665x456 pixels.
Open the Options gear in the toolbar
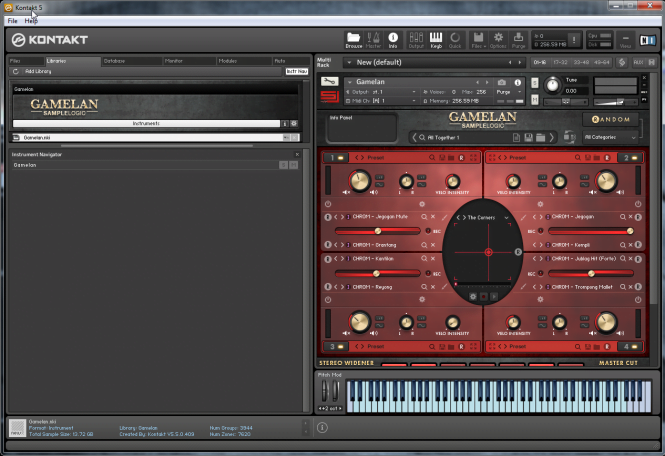coord(498,40)
